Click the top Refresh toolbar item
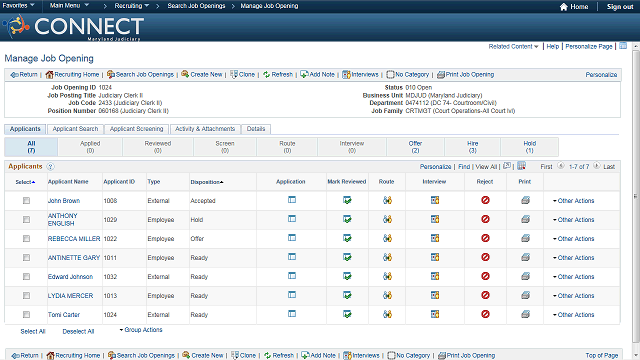 (x=278, y=75)
